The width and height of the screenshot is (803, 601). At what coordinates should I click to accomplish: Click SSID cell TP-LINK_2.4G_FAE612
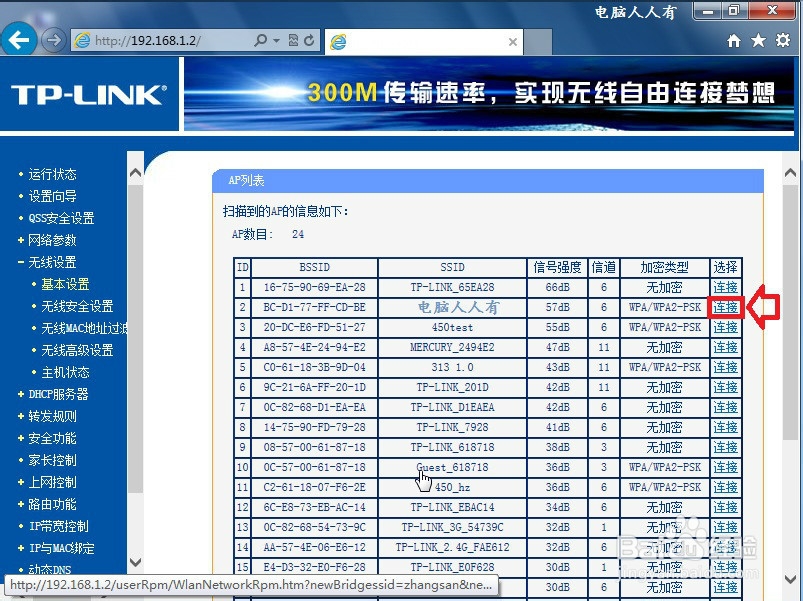[x=452, y=547]
